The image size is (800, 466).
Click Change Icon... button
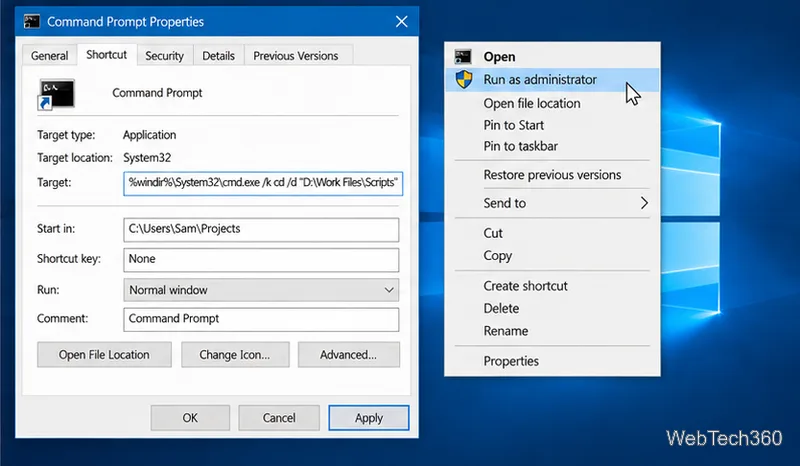(x=235, y=355)
